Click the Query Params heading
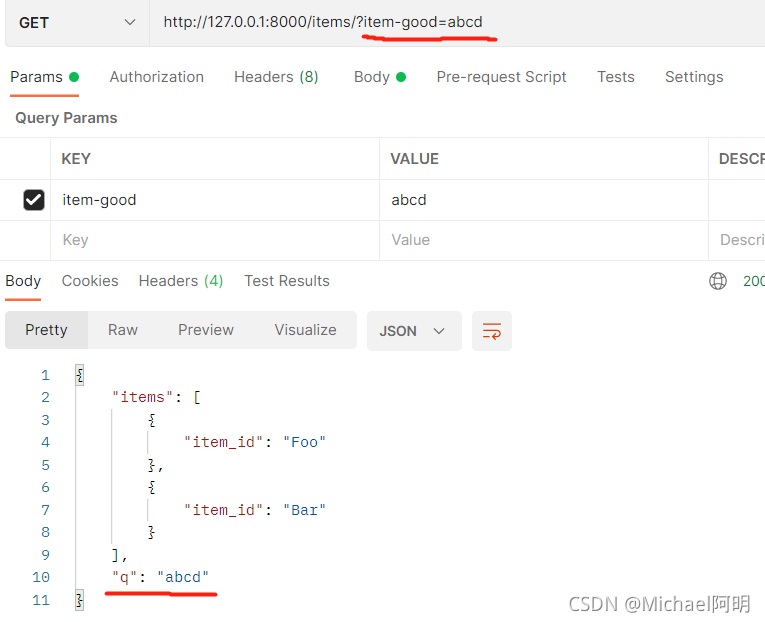 66,118
